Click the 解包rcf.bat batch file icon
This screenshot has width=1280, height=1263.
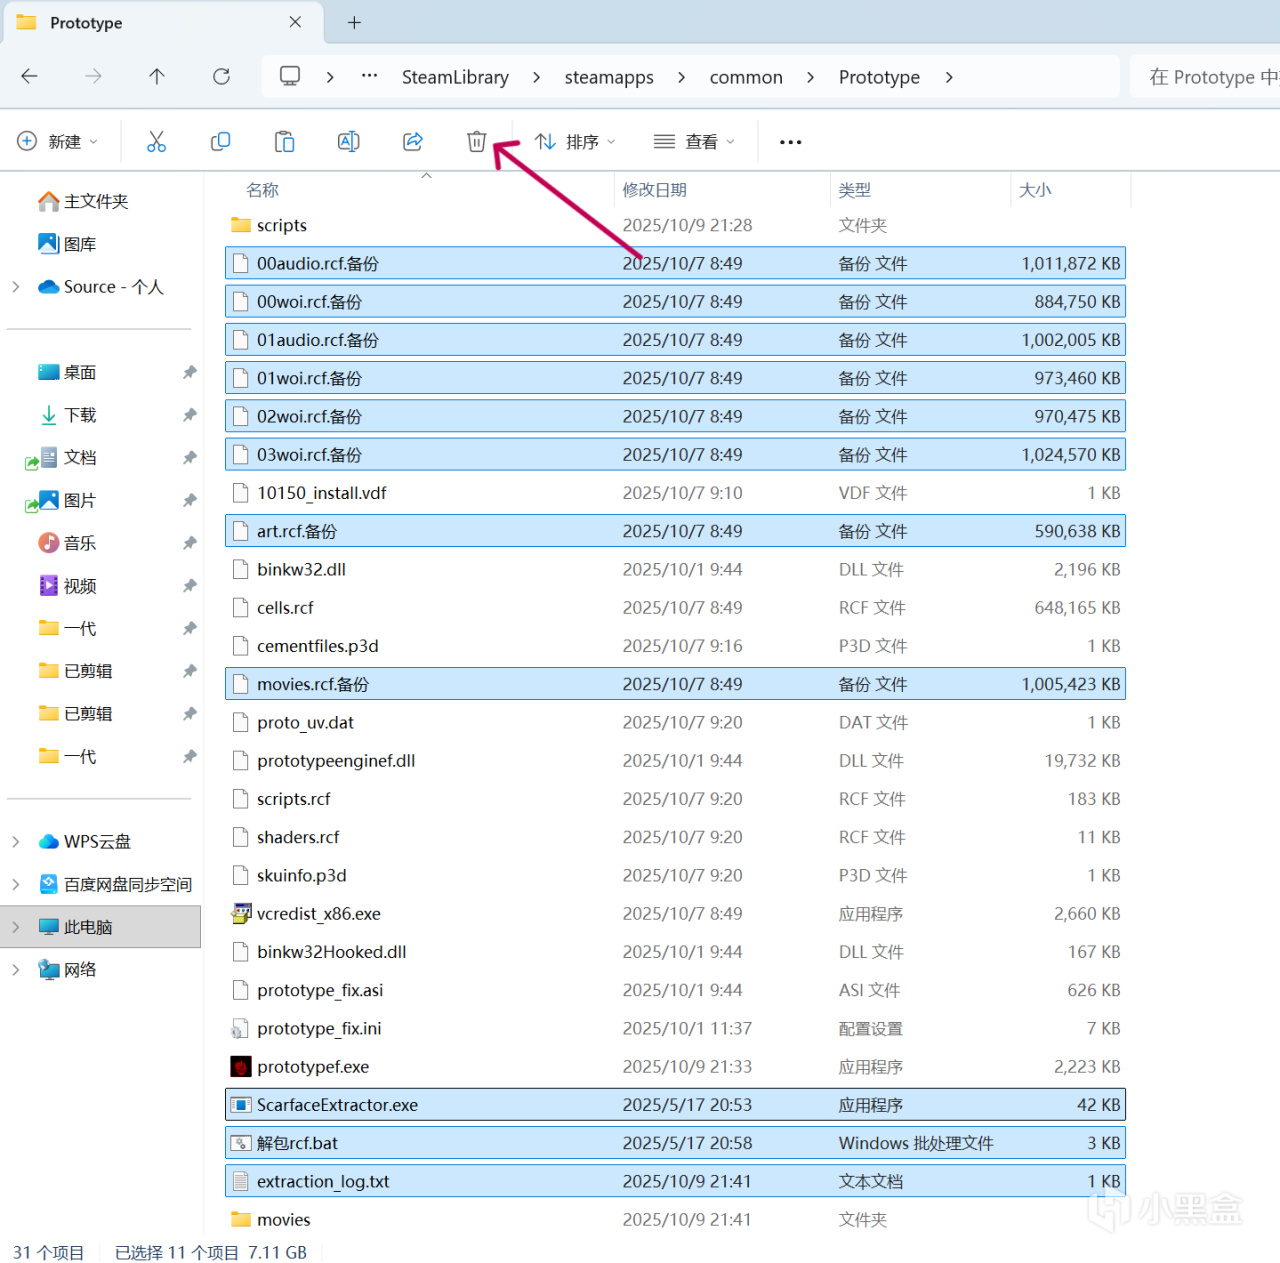coord(241,1143)
